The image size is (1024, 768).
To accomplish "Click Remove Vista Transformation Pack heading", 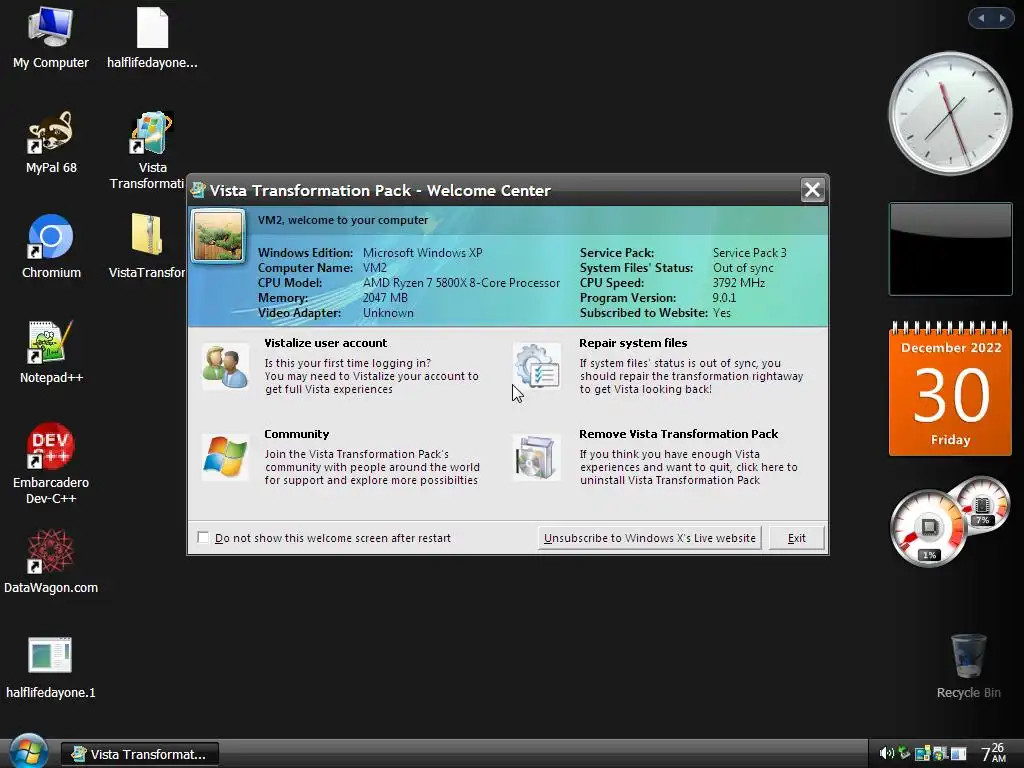I will [x=679, y=434].
